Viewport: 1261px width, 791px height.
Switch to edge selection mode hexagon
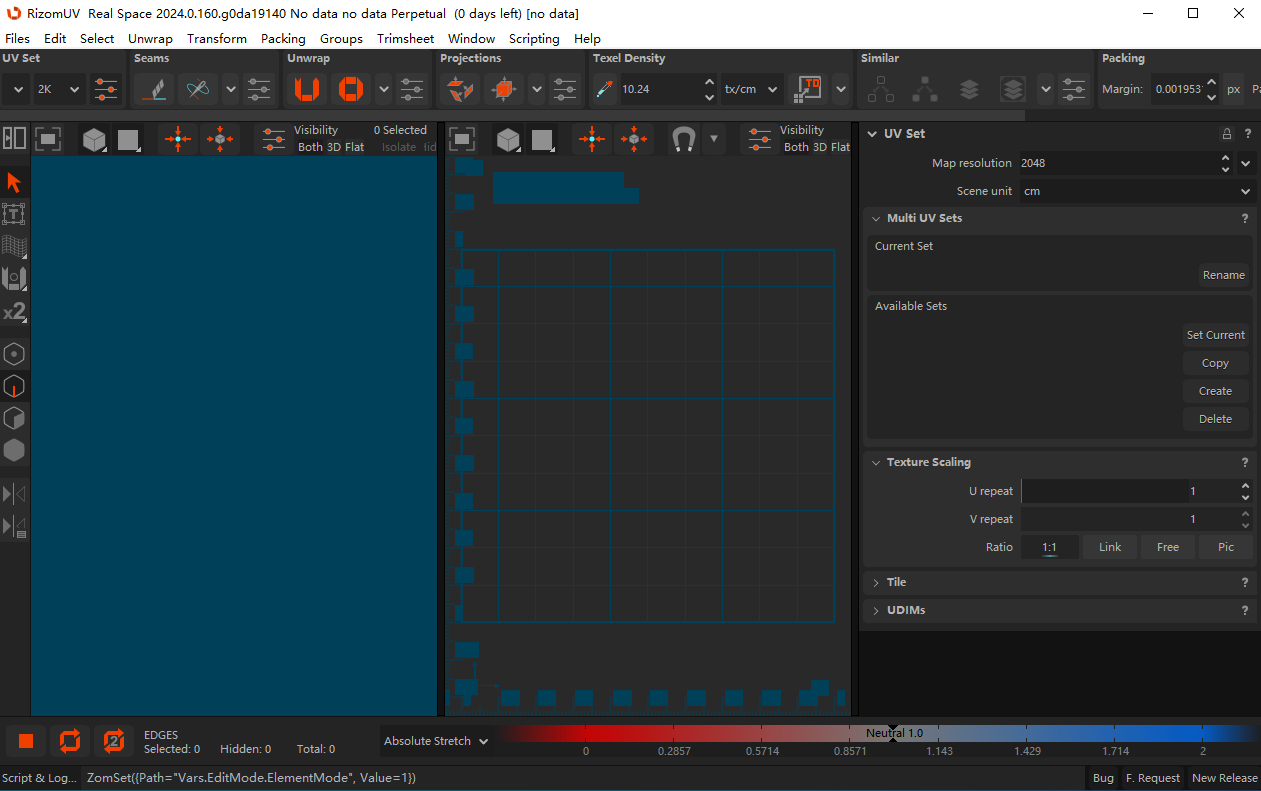click(x=14, y=386)
